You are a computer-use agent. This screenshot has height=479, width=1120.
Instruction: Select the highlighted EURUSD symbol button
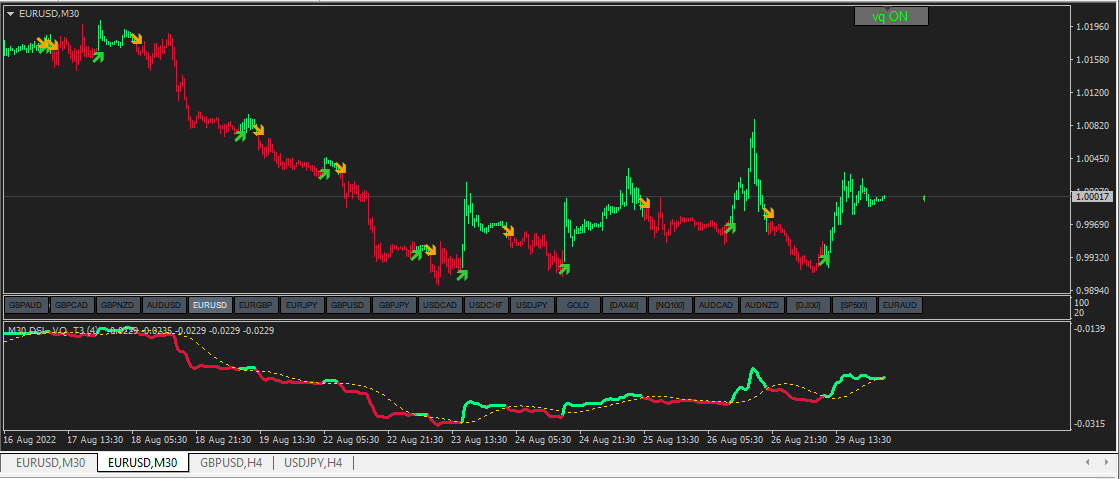(x=210, y=306)
